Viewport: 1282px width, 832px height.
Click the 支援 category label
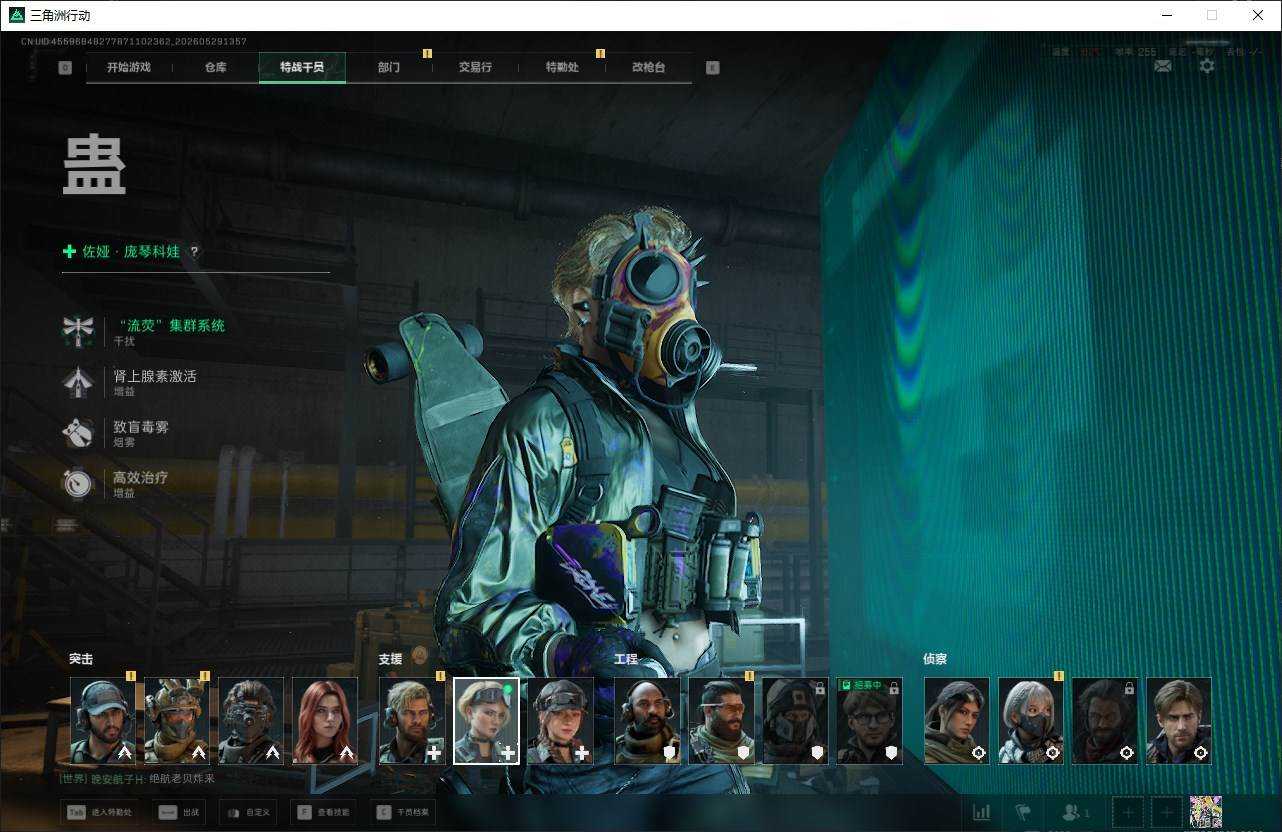(390, 659)
